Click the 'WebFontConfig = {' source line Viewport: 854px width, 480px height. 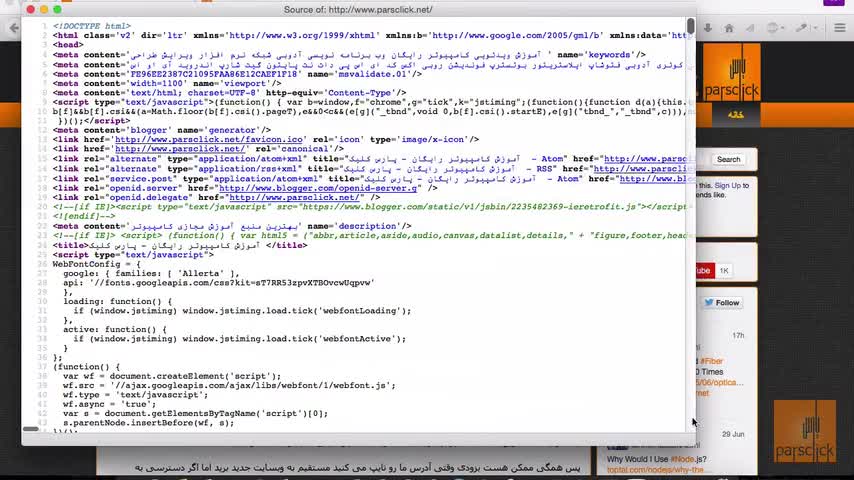tap(96, 264)
